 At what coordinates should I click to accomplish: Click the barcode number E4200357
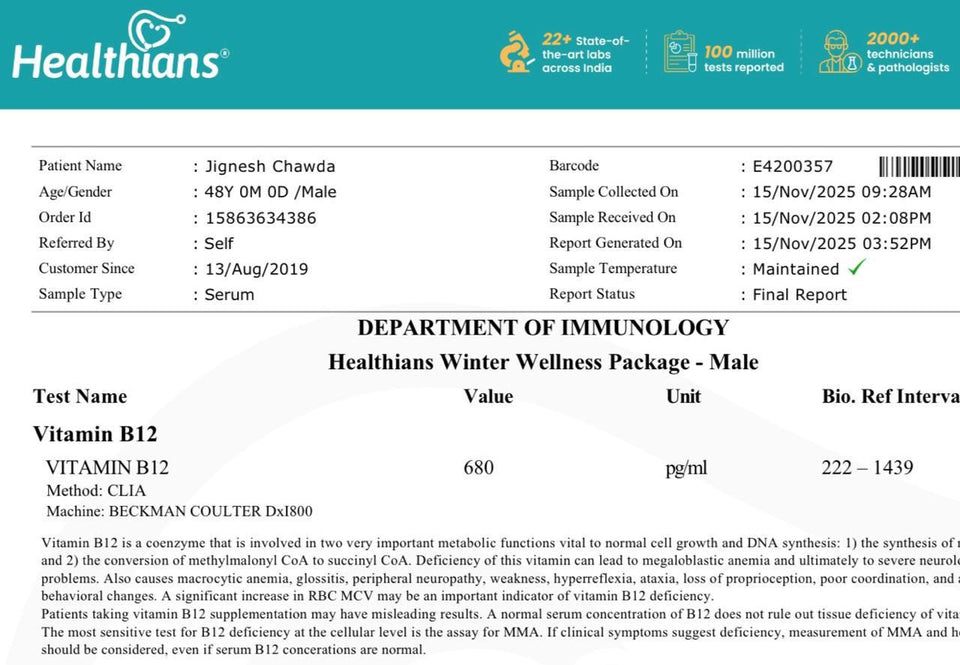[x=793, y=166]
